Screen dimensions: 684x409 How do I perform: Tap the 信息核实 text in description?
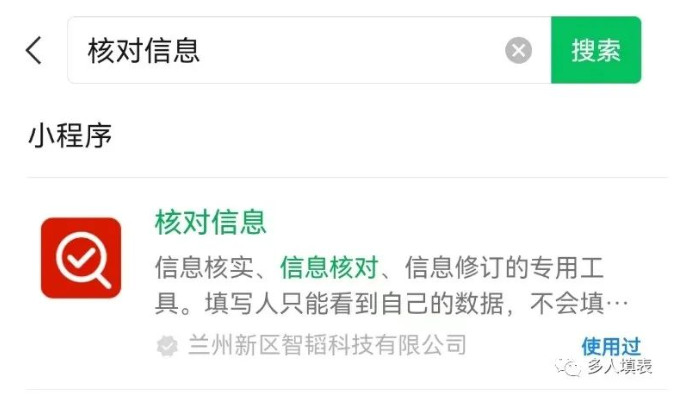(204, 267)
